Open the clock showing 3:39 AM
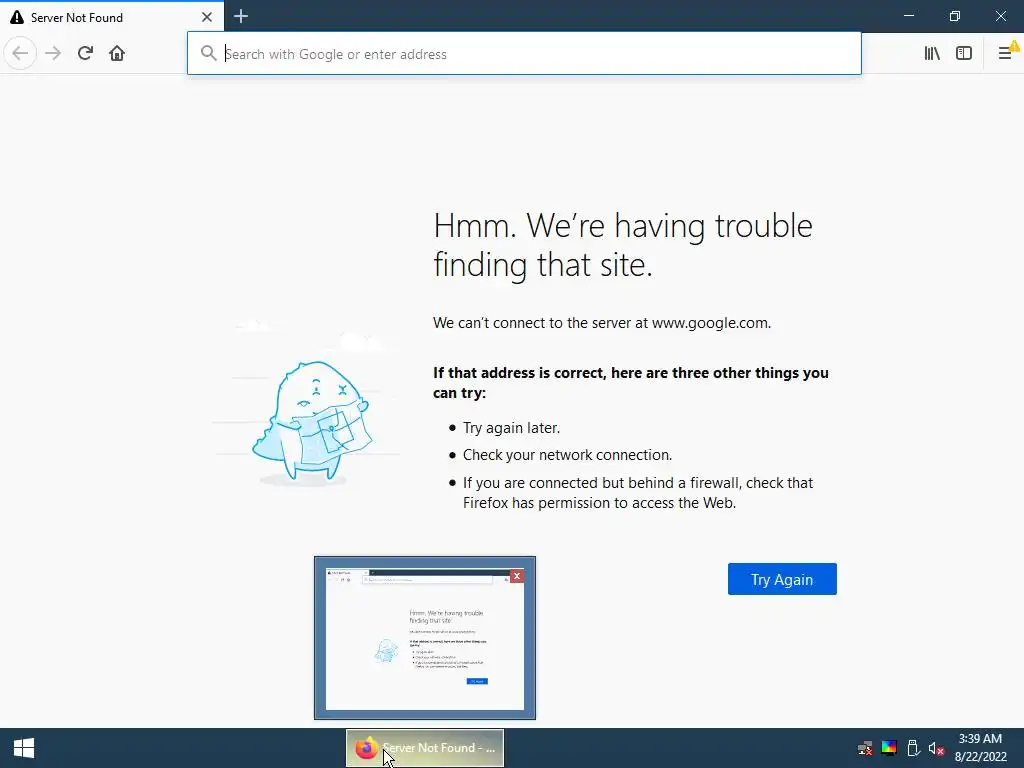Screen dimensions: 1024x768 click(x=980, y=748)
